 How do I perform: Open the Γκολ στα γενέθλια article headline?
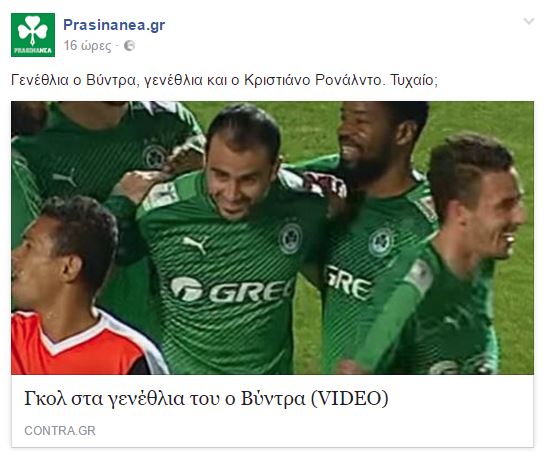[206, 398]
